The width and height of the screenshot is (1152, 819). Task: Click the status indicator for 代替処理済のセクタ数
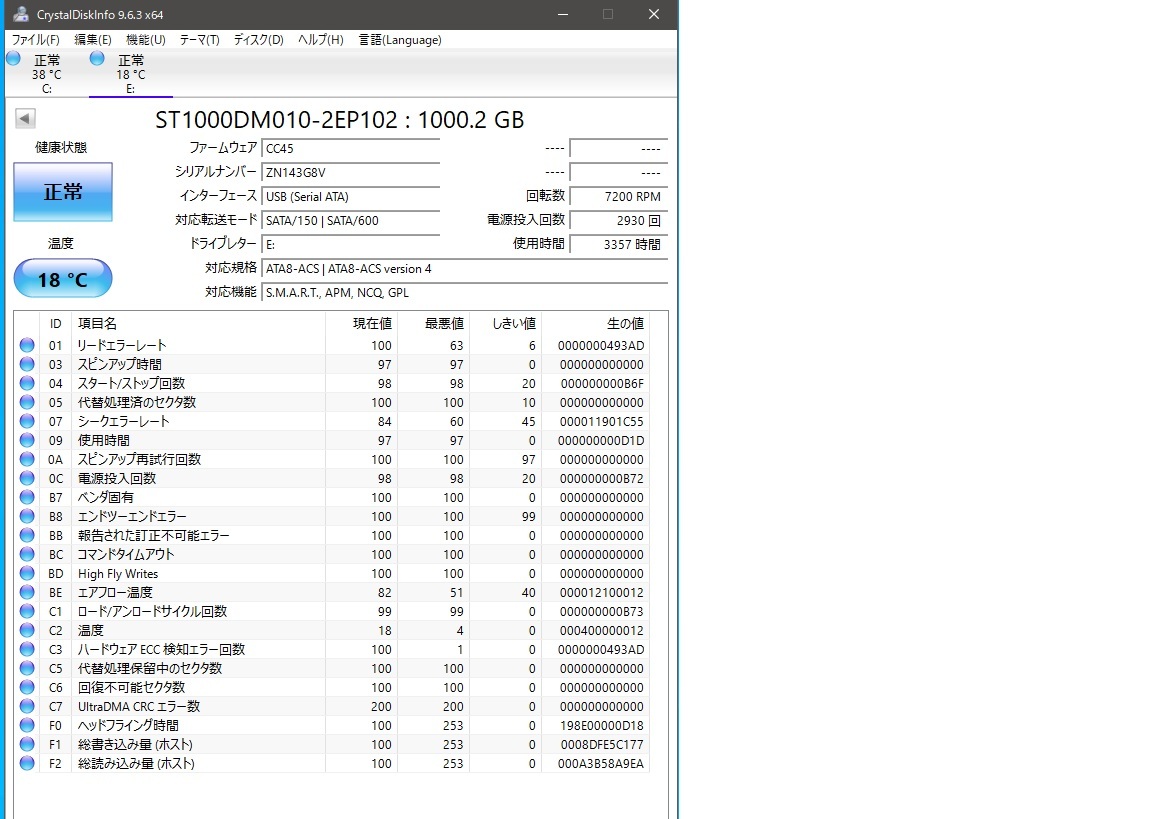pos(25,402)
